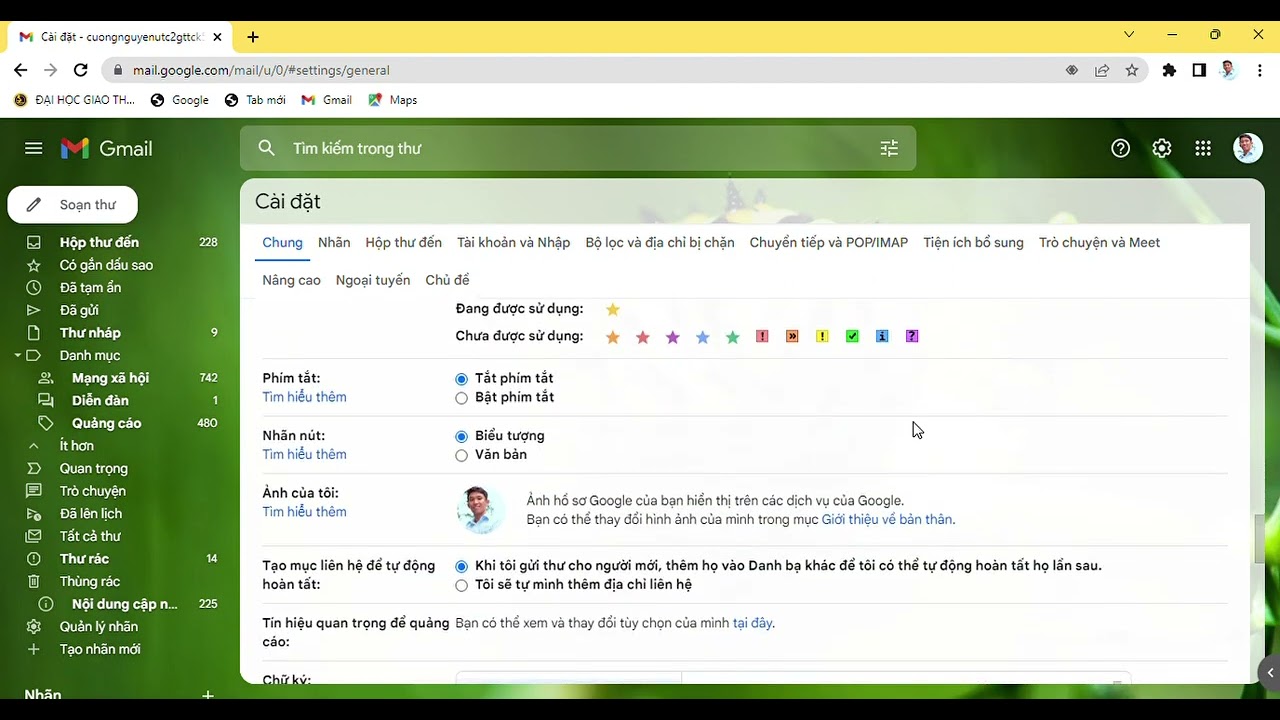Click Tìm hiểu thêm under Nhãn nút
Viewport: 1280px width, 720px height.
click(x=304, y=454)
